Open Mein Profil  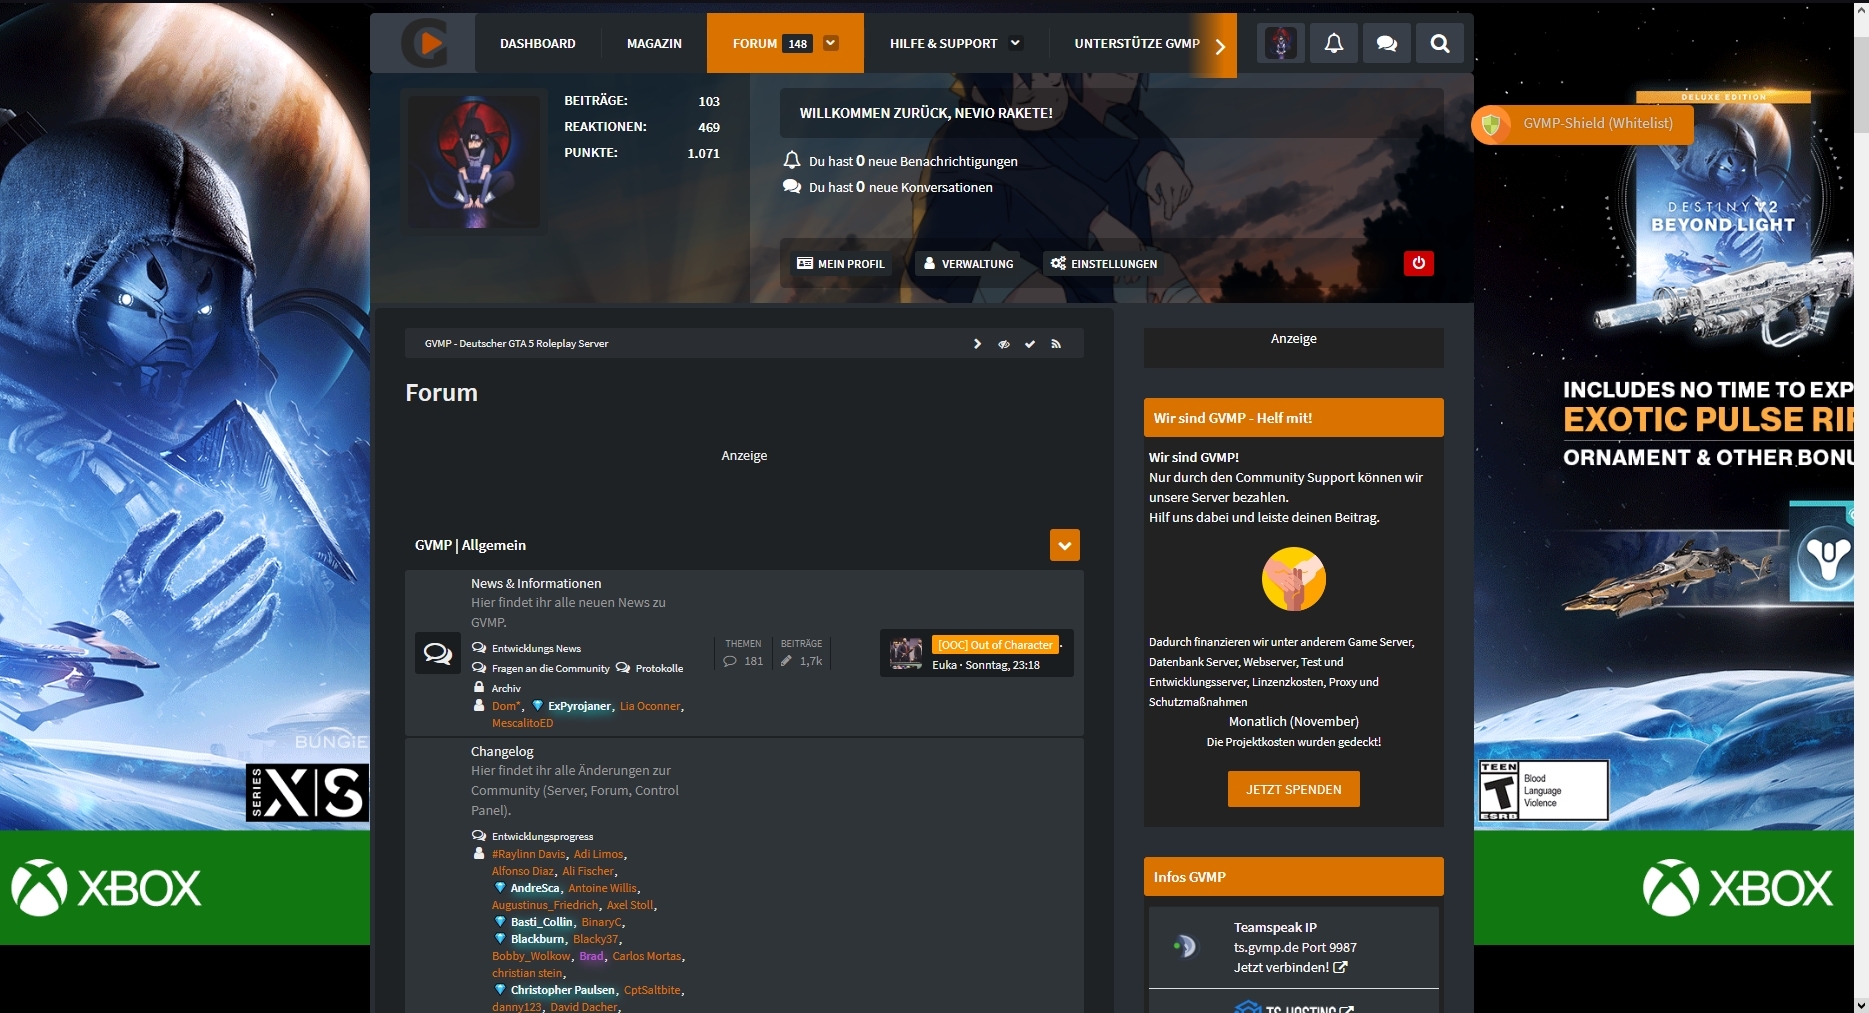pyautogui.click(x=841, y=263)
